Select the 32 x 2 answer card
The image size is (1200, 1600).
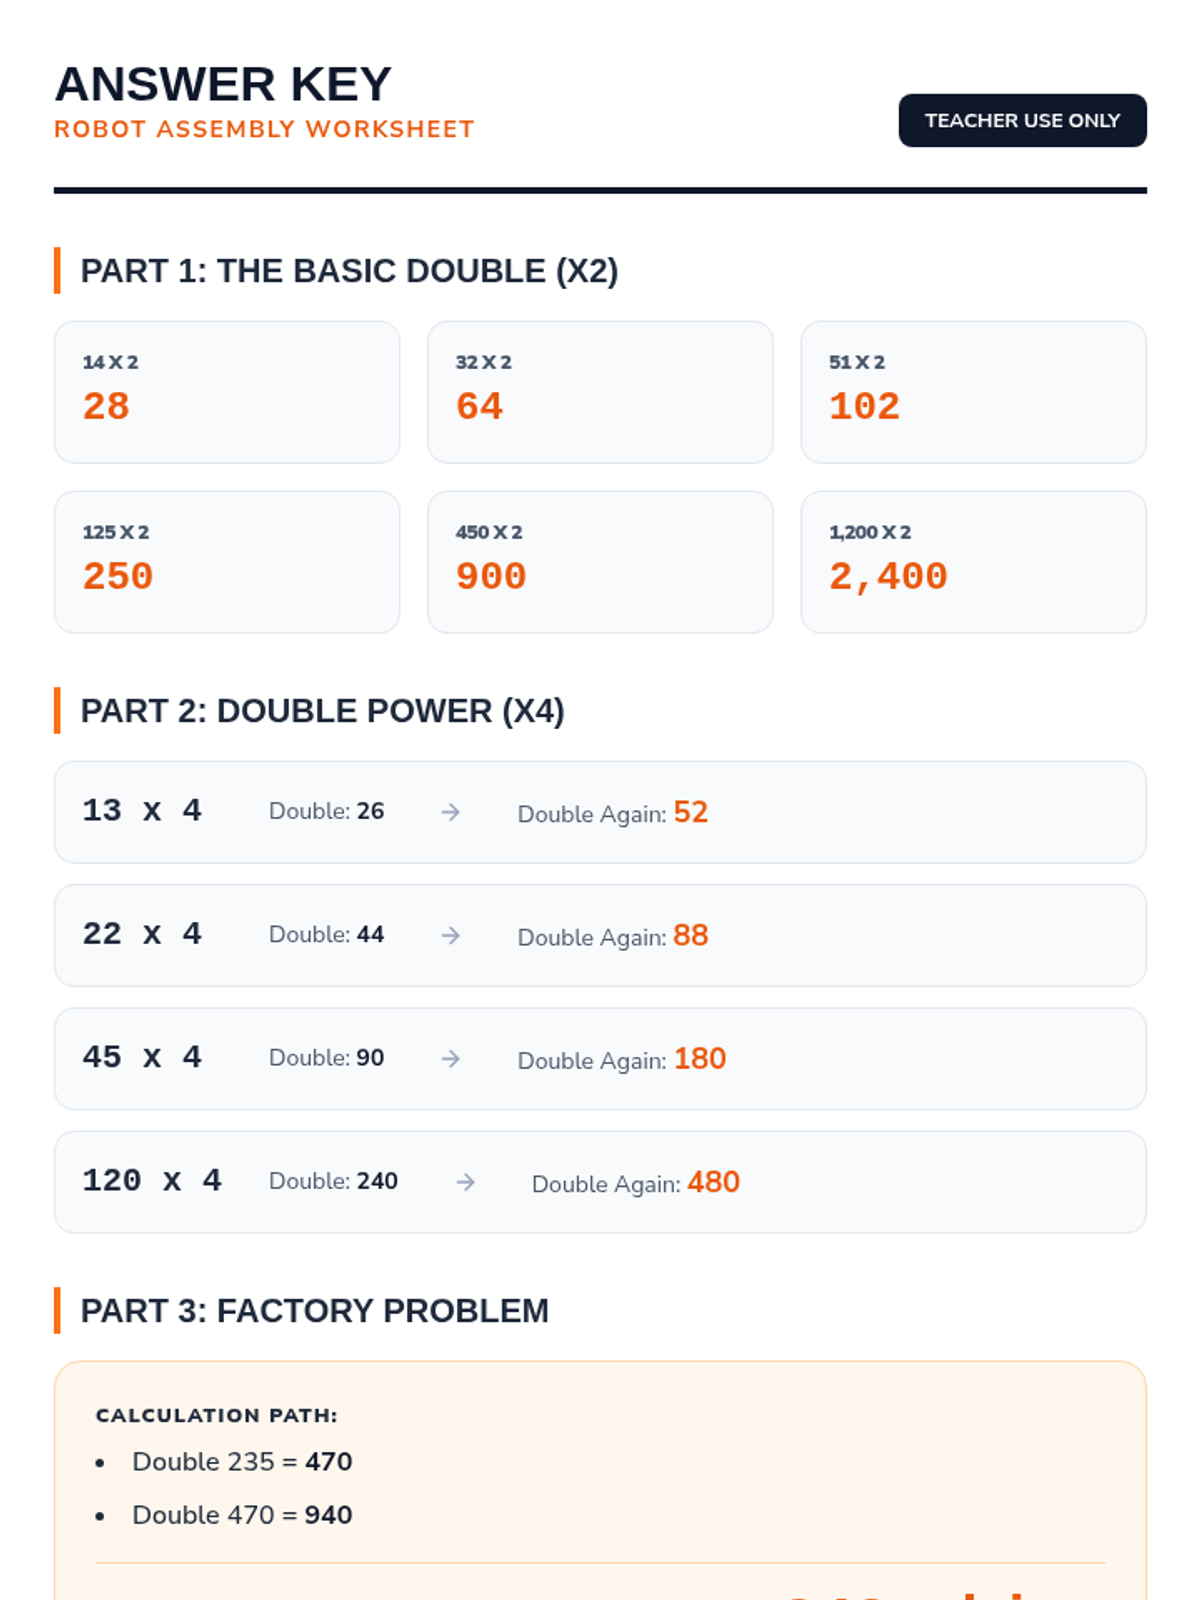pyautogui.click(x=600, y=392)
